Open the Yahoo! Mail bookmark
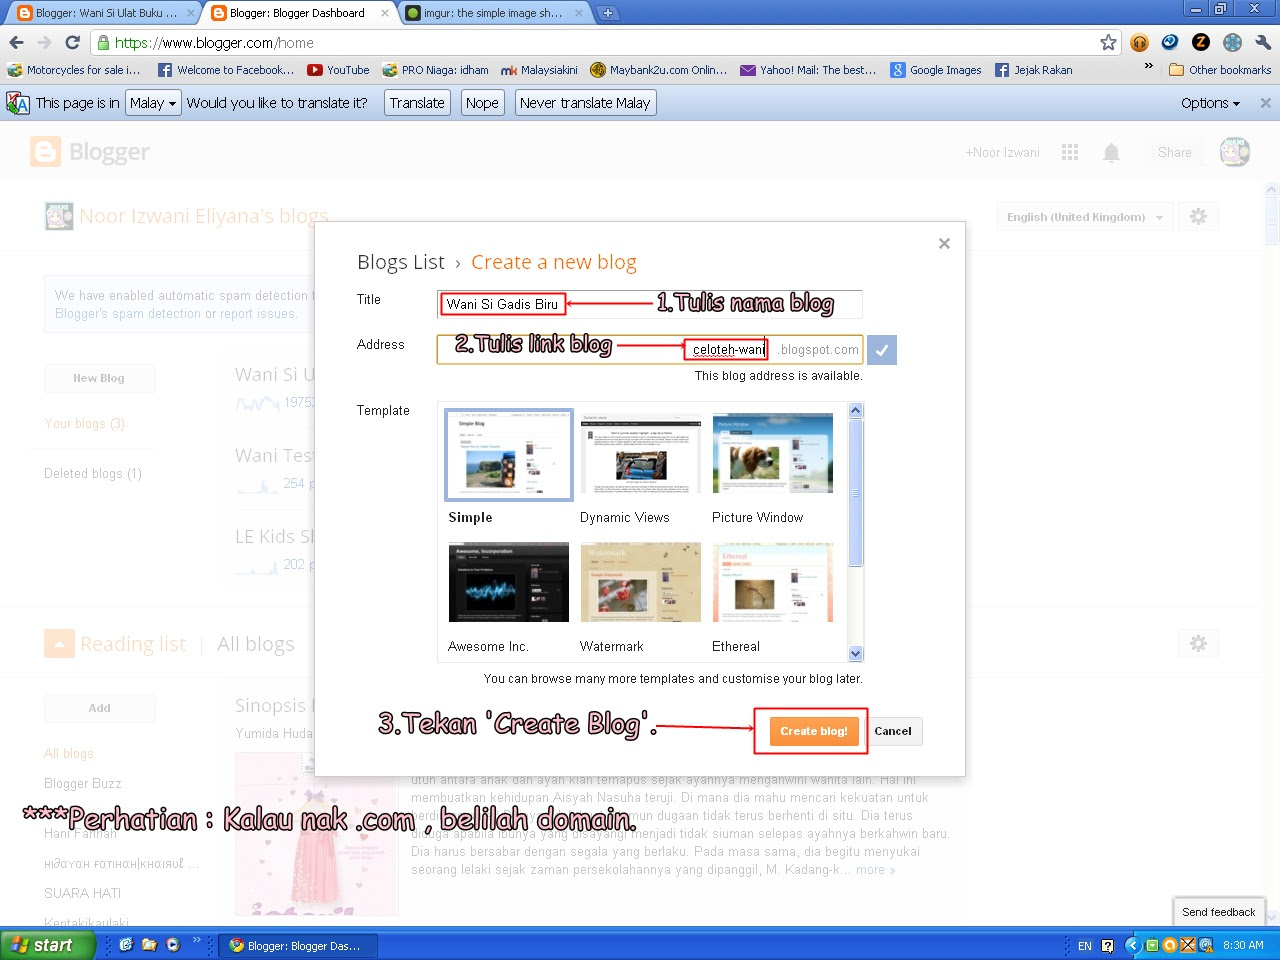 [808, 70]
